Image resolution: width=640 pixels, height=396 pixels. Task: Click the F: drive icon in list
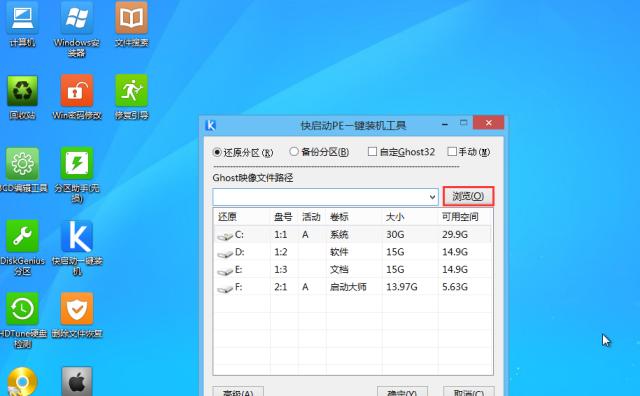224,288
